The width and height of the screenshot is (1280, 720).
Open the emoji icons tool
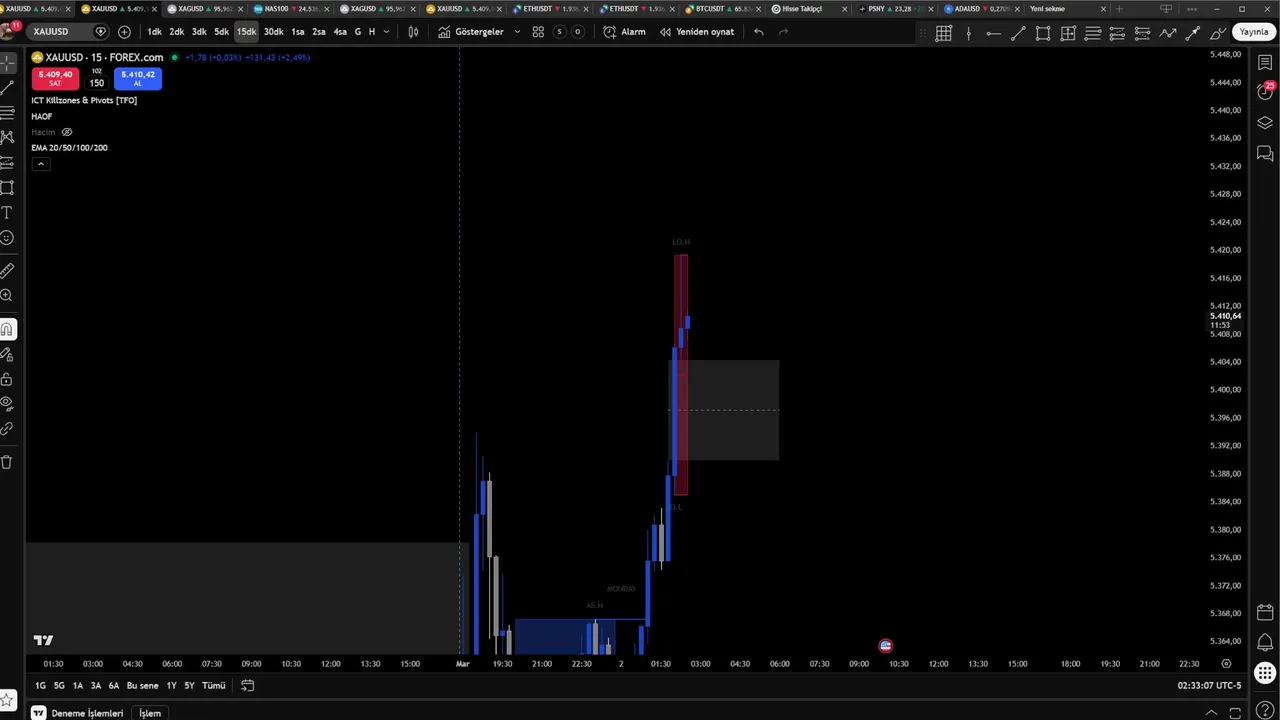[x=7, y=238]
